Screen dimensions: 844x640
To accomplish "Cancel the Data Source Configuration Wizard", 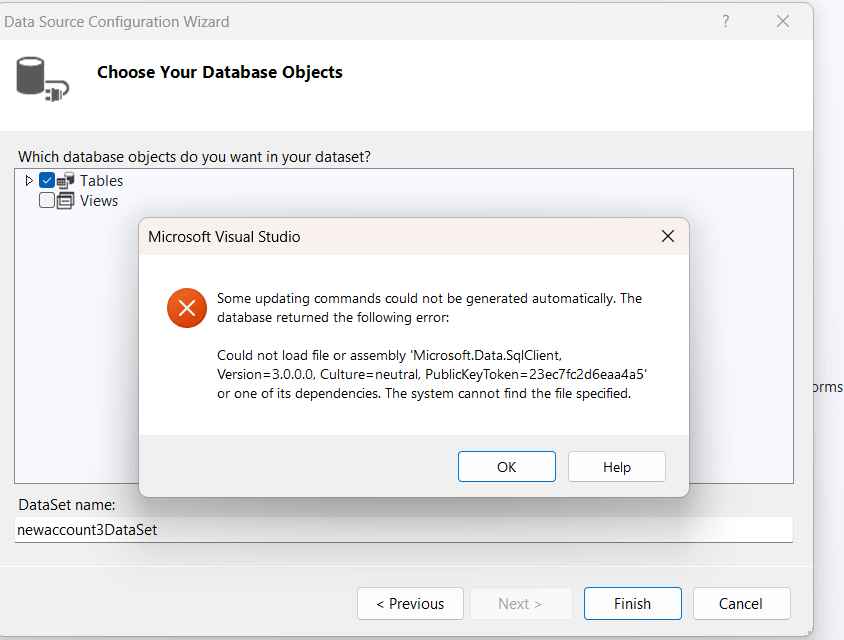I will click(741, 603).
